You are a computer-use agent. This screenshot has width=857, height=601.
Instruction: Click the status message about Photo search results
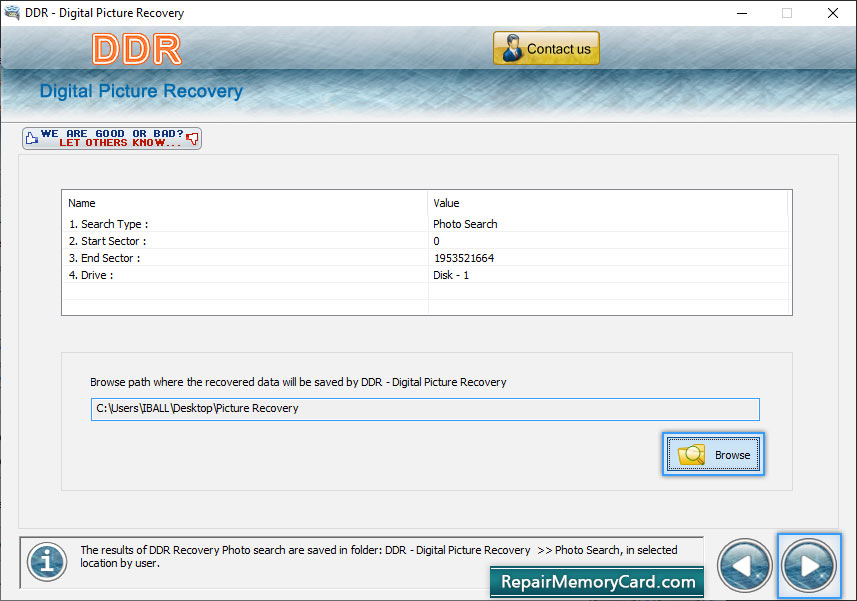click(x=379, y=556)
